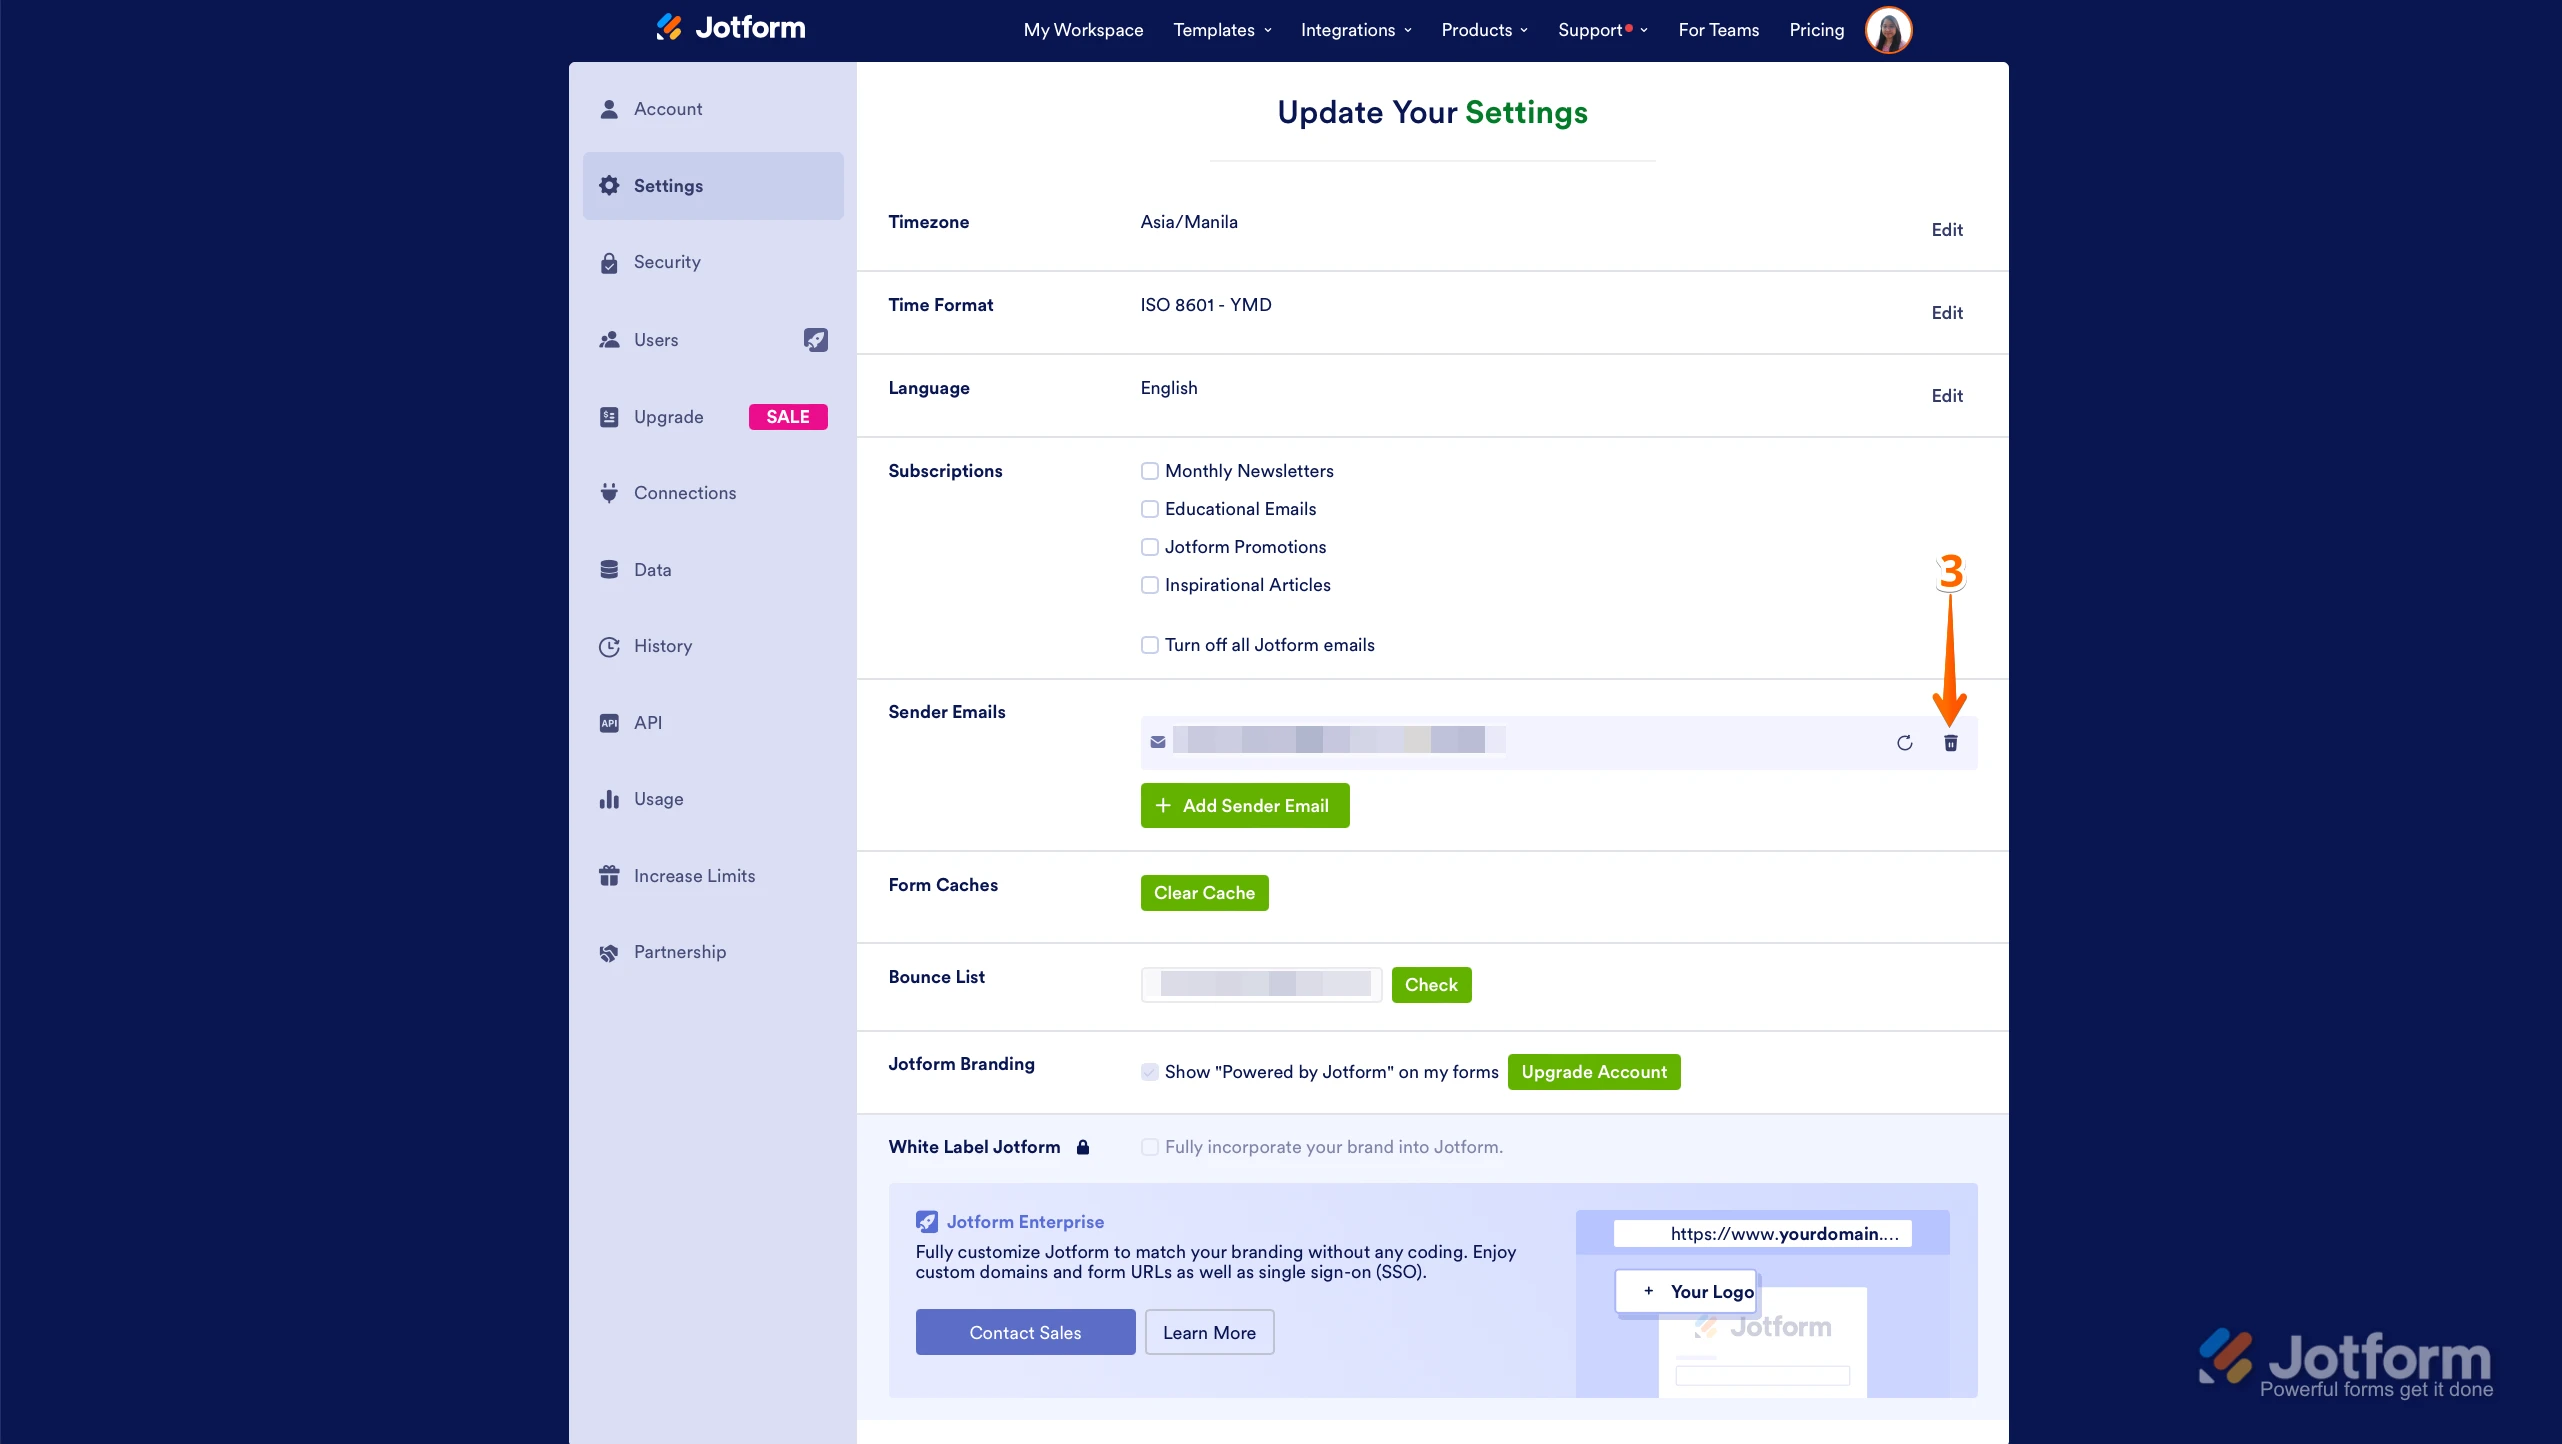
Task: Expand the Products dropdown menu
Action: tap(1484, 30)
